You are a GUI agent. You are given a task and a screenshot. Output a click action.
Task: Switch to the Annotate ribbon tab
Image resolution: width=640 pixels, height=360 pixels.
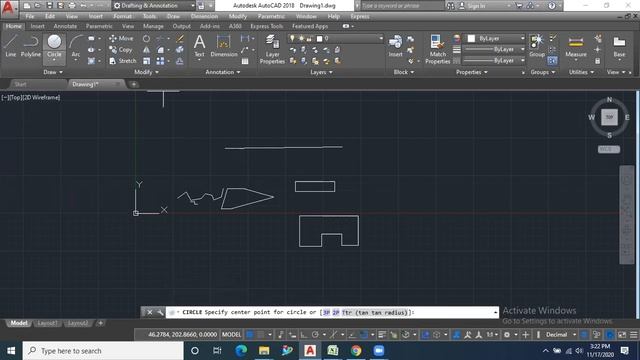pos(65,26)
